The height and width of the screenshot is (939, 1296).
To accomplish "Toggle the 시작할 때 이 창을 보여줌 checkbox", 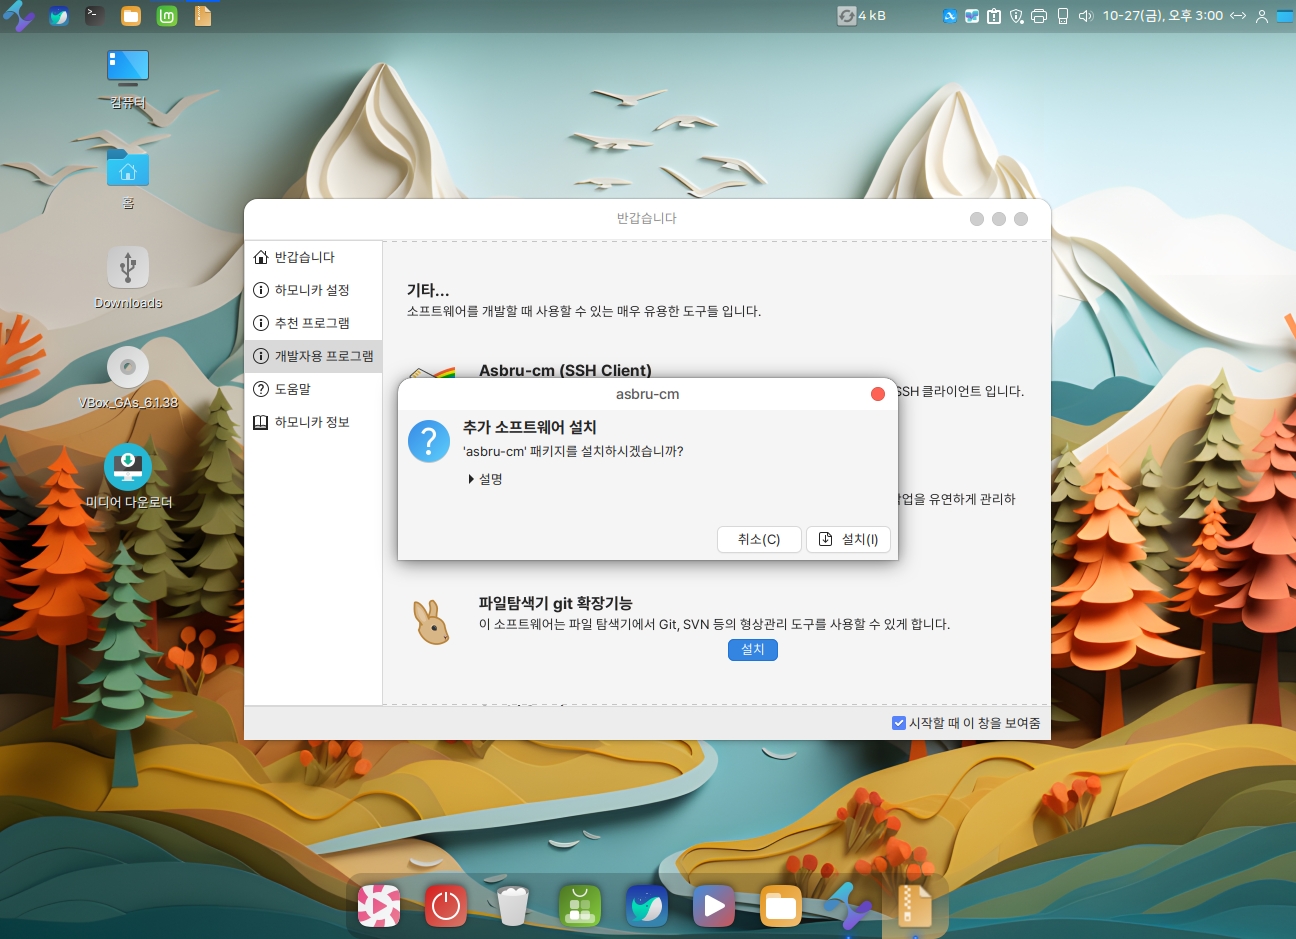I will click(898, 723).
